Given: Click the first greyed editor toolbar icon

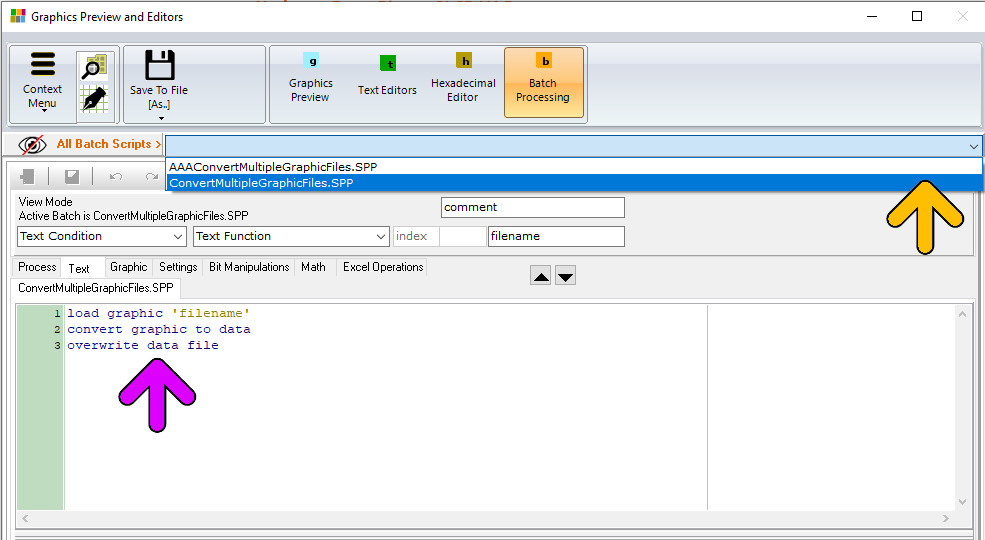Looking at the screenshot, I should tap(27, 177).
